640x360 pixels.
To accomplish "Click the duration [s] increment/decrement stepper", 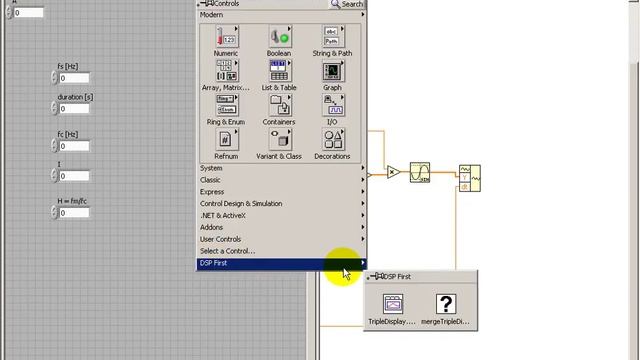I will [x=54, y=109].
